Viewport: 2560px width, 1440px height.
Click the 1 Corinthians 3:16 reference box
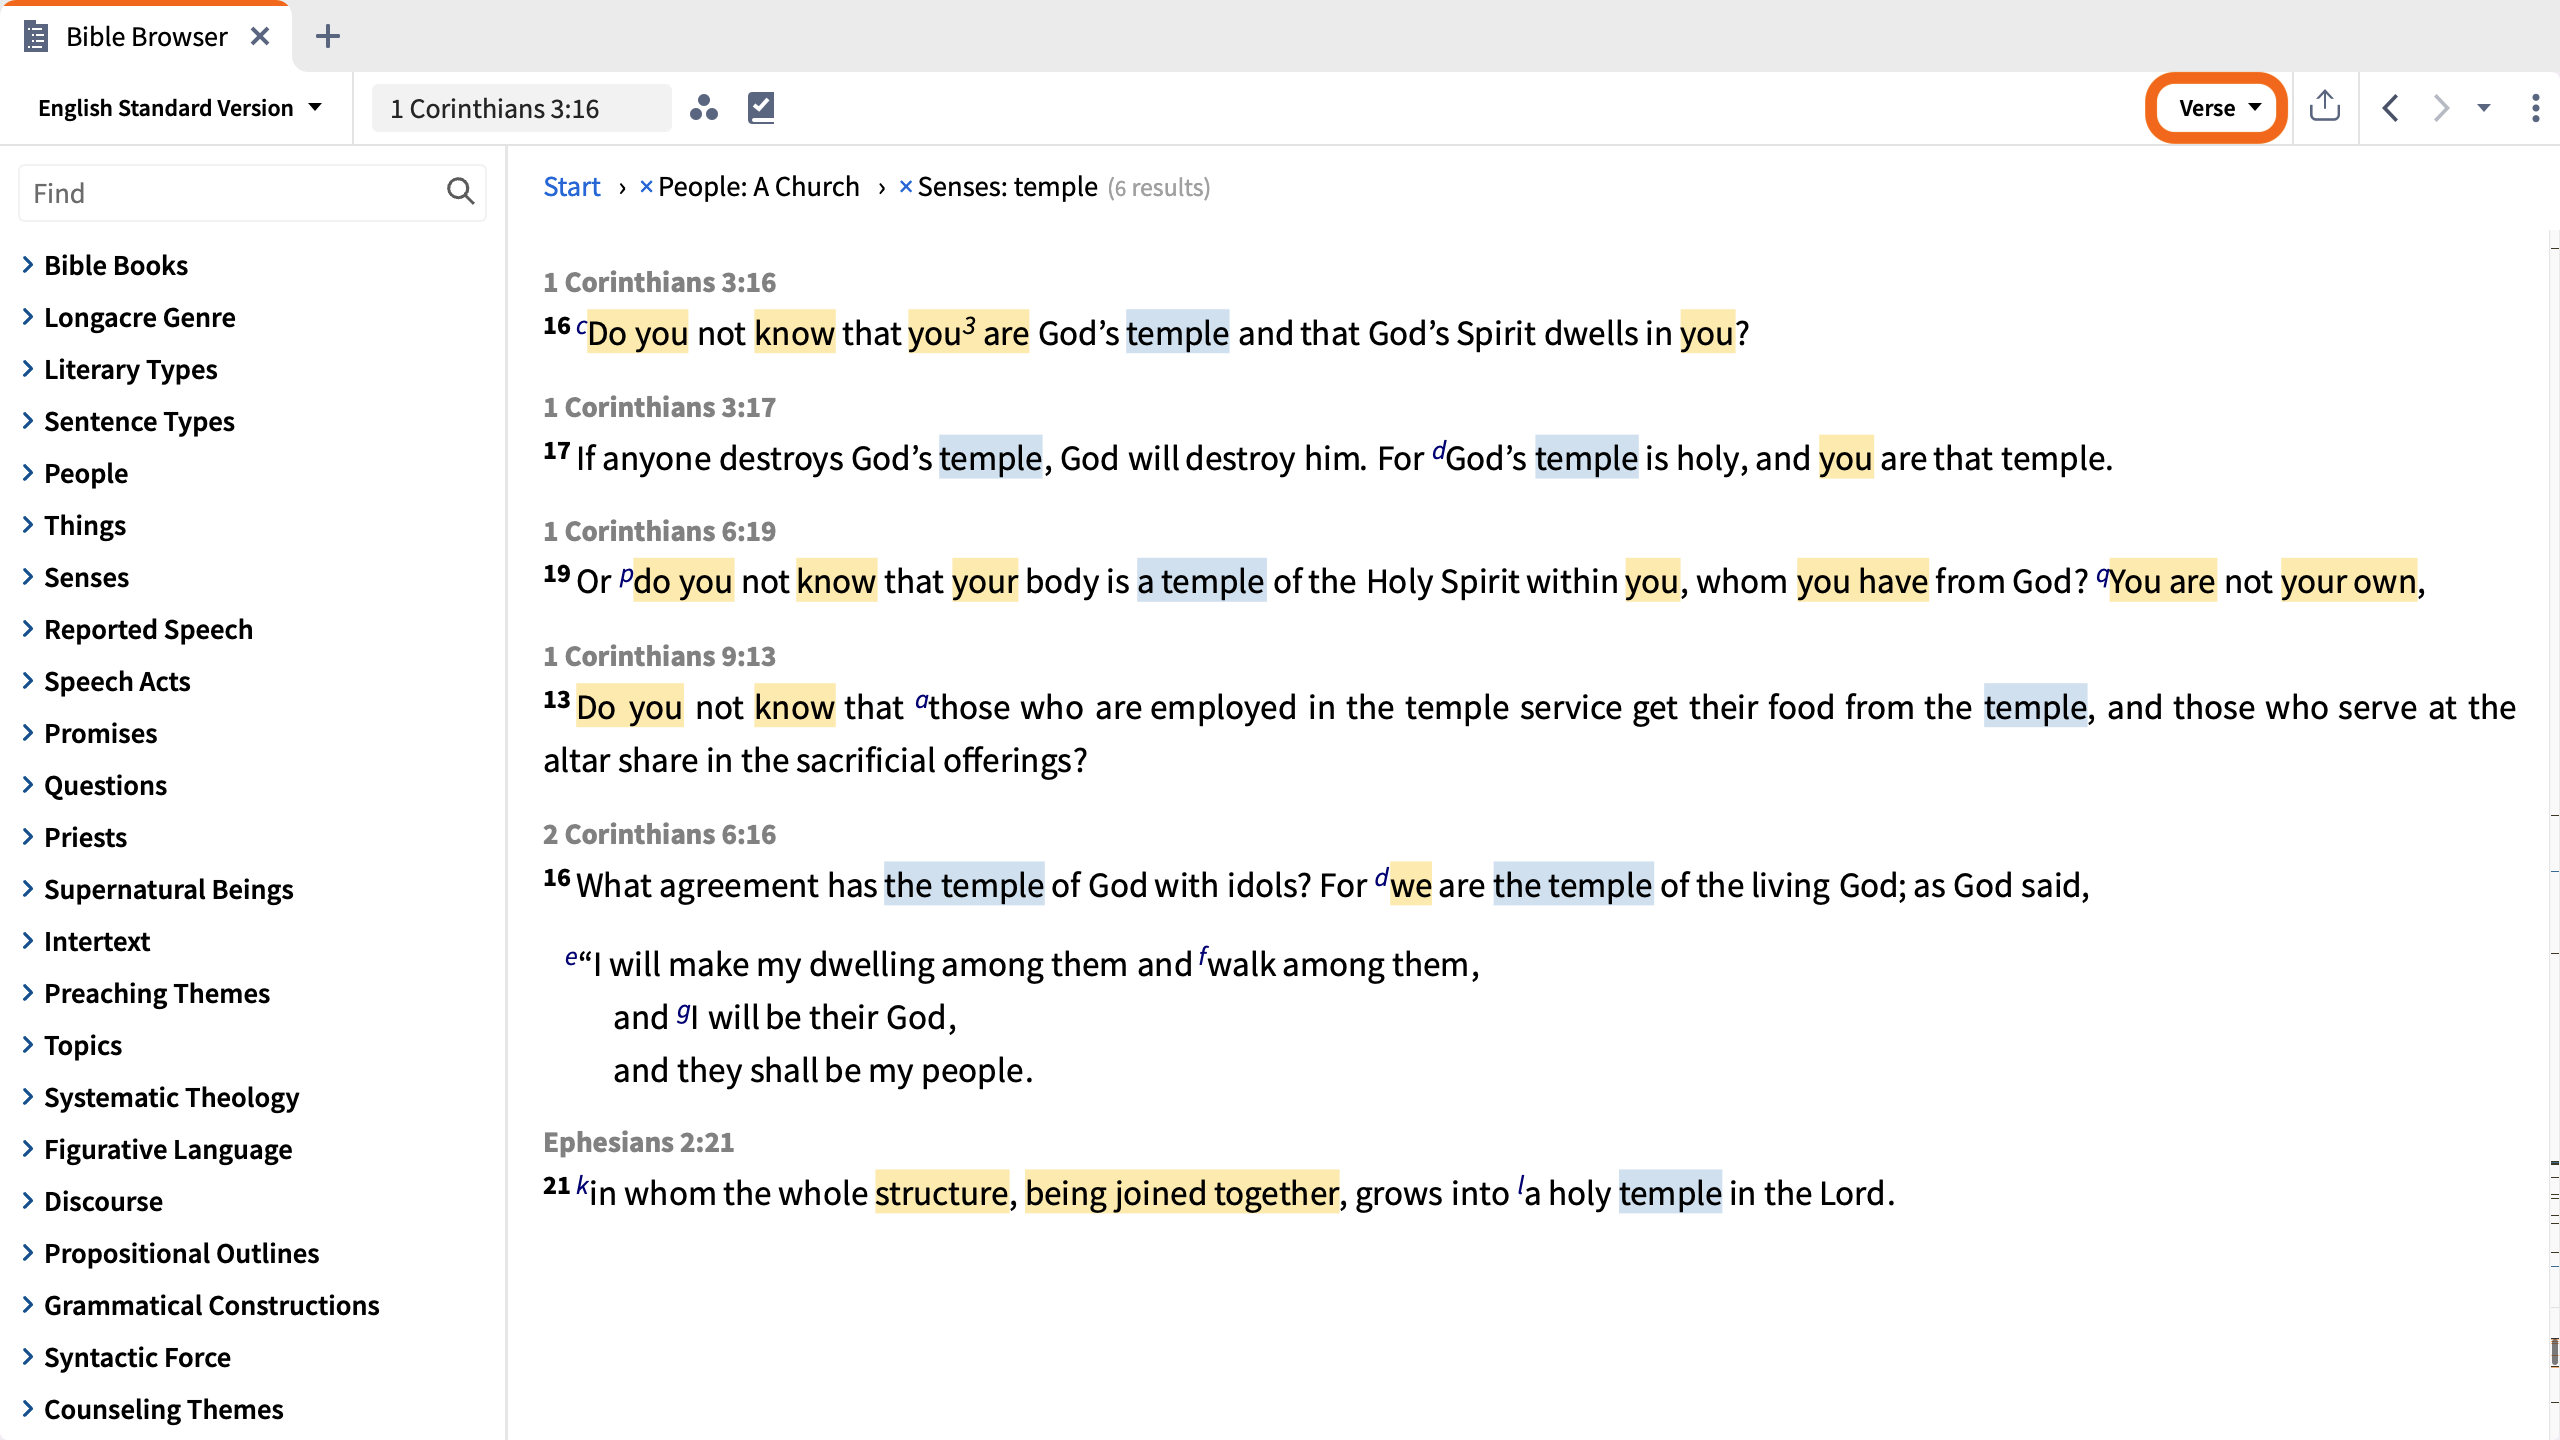click(521, 108)
